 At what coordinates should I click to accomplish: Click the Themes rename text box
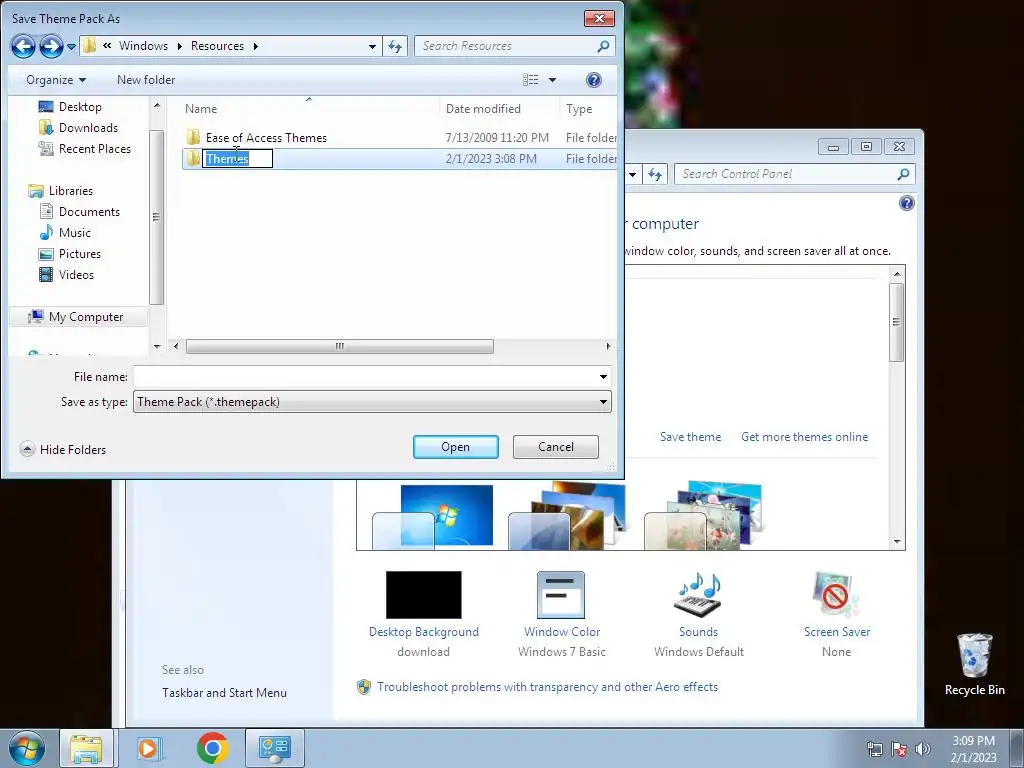[x=237, y=159]
